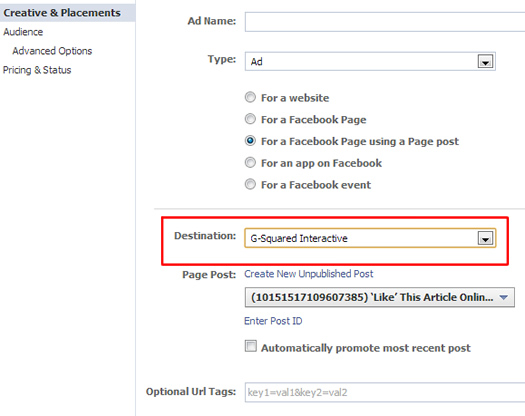Enable Automatically promote most recent post
The image size is (525, 416).
pos(251,346)
